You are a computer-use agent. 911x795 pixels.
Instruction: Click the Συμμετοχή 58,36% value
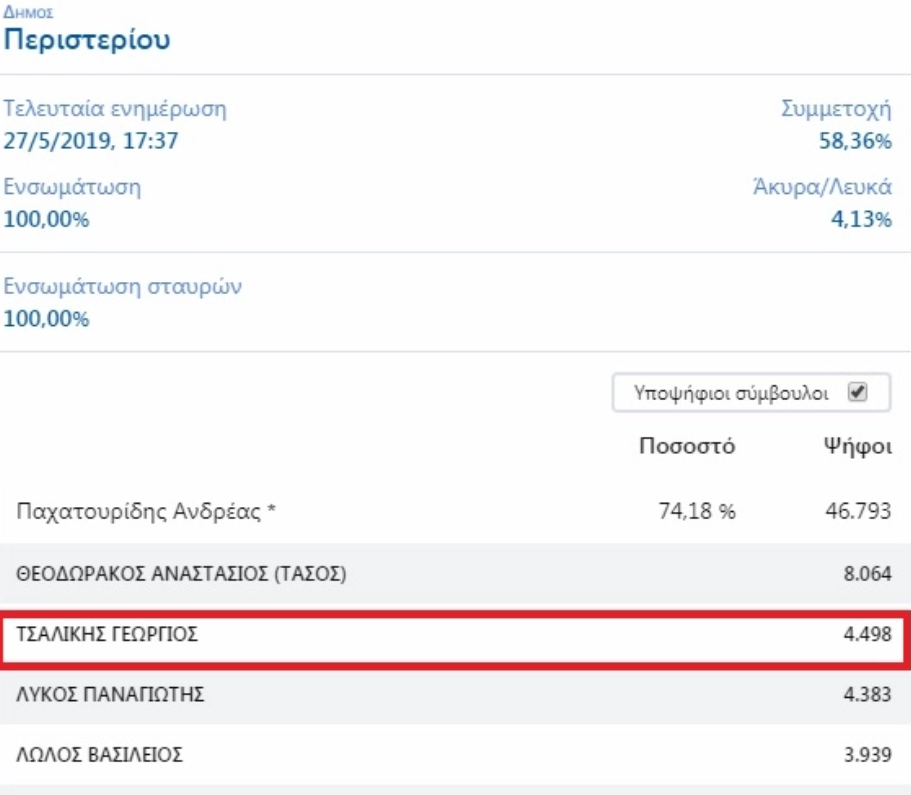855,141
